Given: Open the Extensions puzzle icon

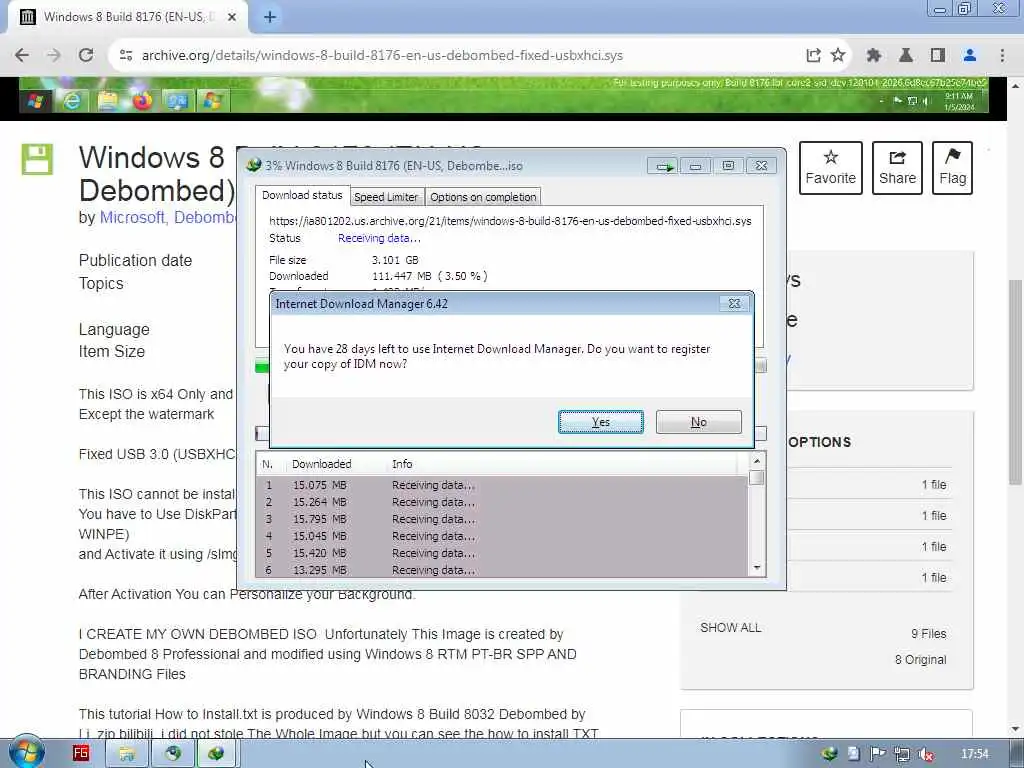Looking at the screenshot, I should point(874,56).
